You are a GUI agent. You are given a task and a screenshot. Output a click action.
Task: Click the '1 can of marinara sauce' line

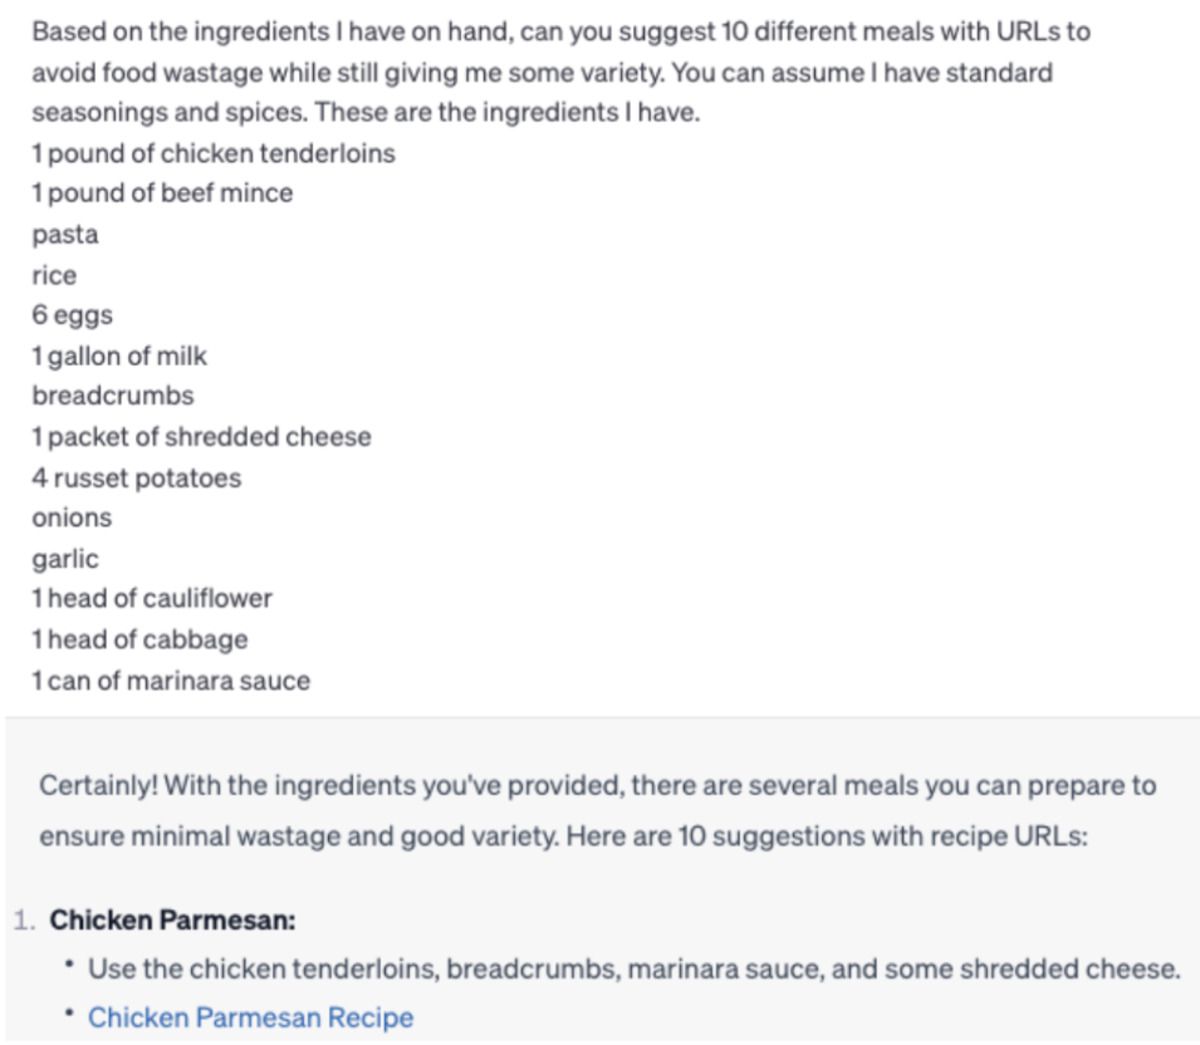click(171, 680)
